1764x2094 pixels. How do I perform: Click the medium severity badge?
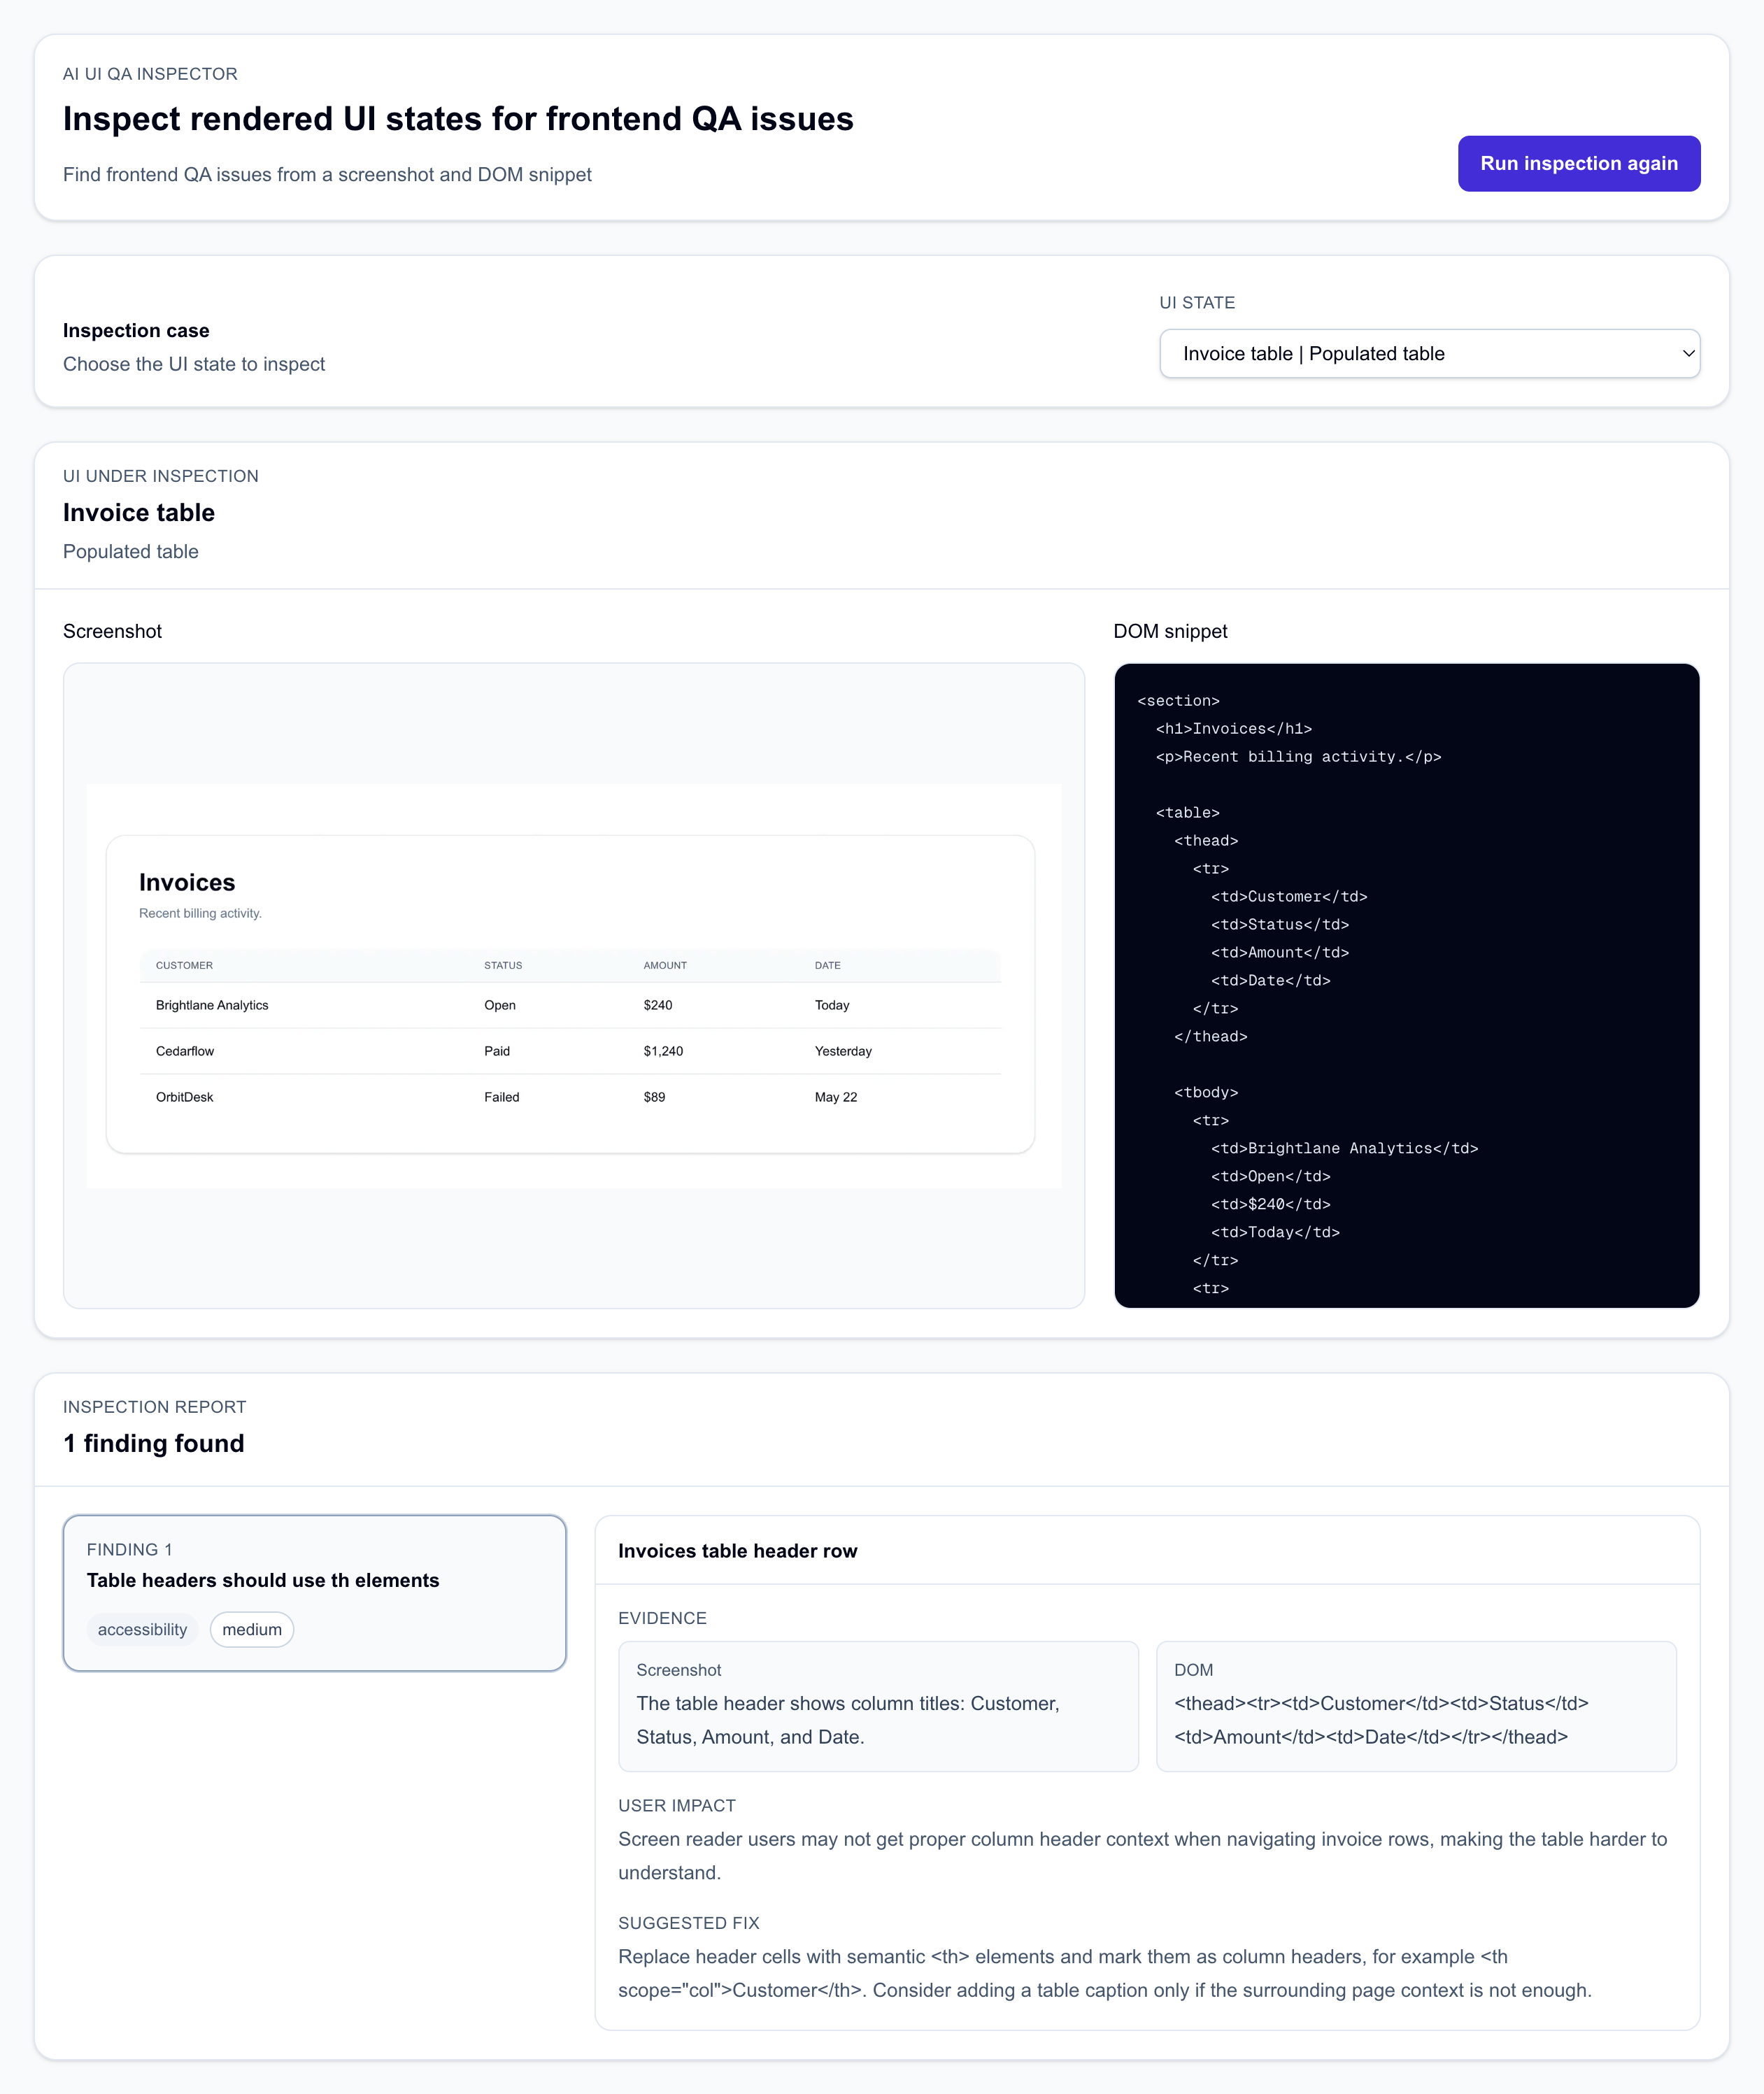click(x=252, y=1629)
